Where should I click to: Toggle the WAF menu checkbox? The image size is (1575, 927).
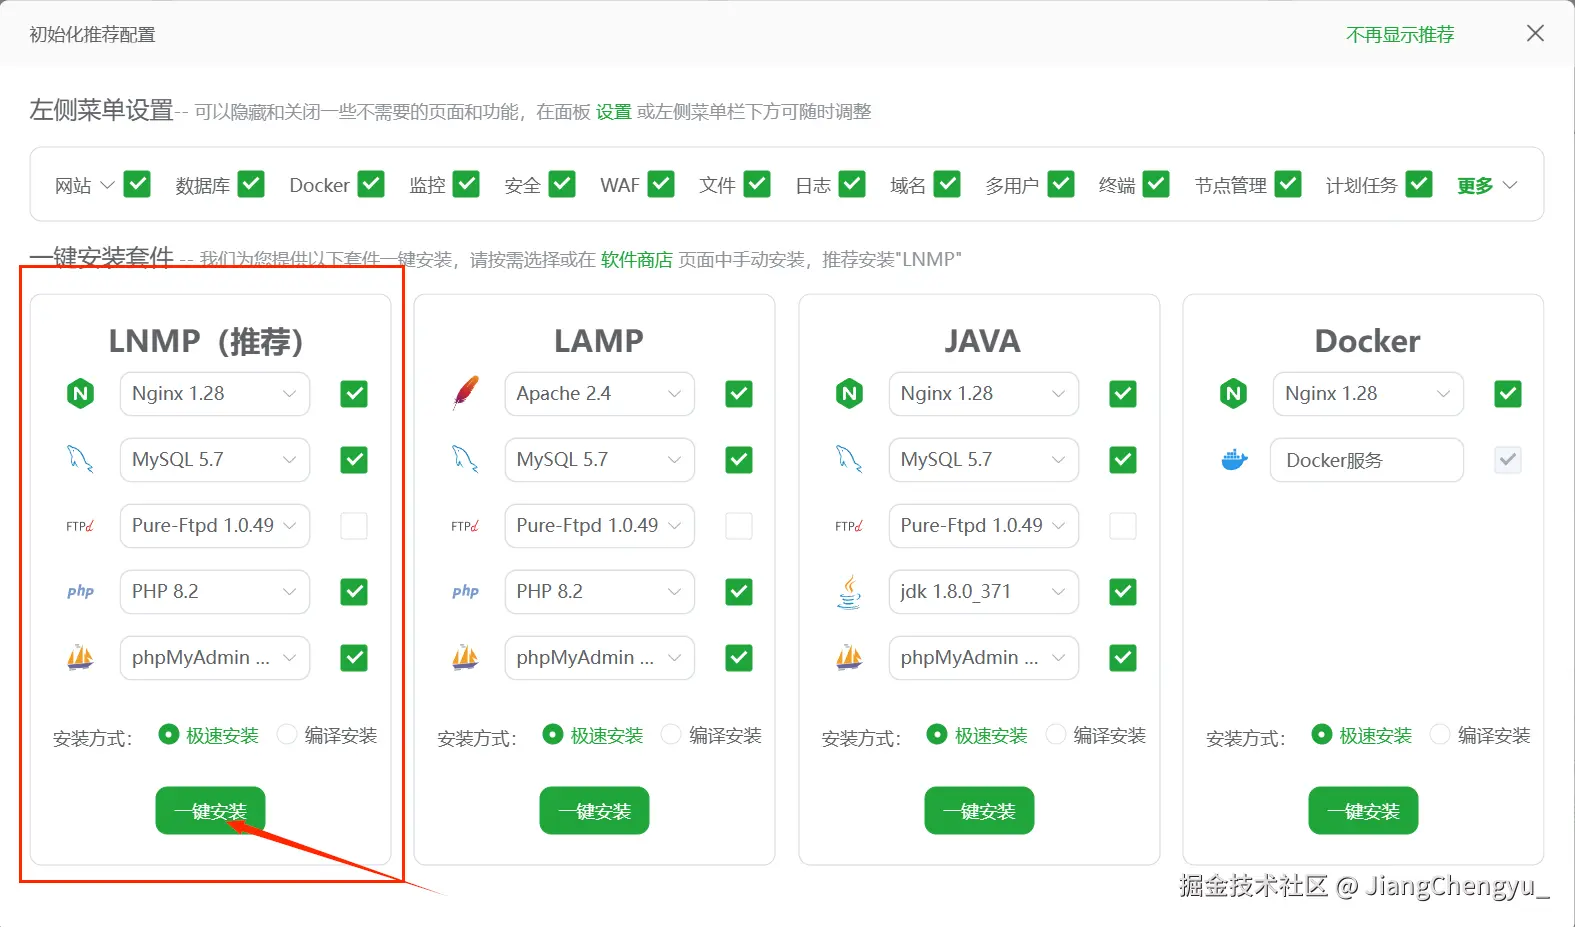(x=661, y=185)
